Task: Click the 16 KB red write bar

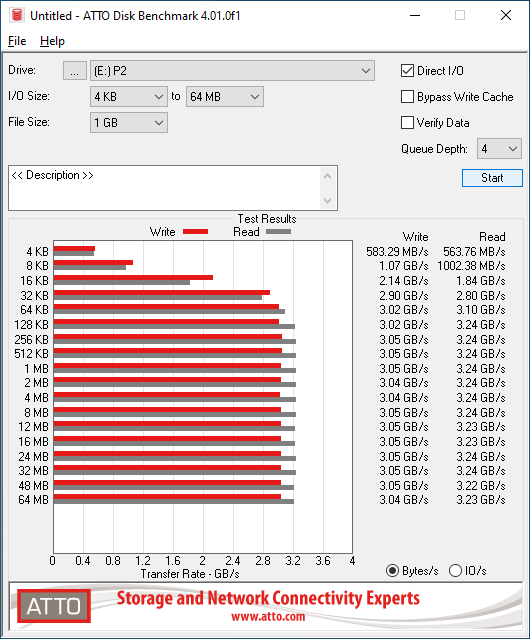Action: click(x=133, y=278)
